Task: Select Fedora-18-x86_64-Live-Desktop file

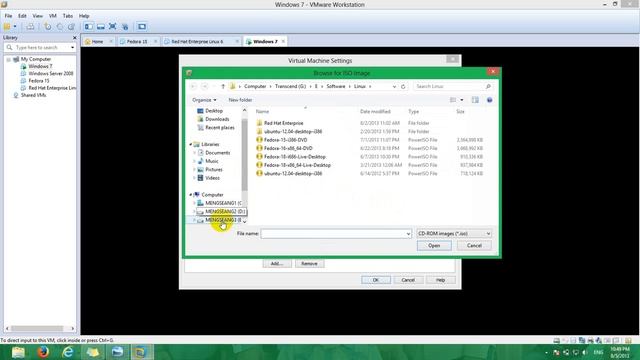Action: tap(297, 165)
